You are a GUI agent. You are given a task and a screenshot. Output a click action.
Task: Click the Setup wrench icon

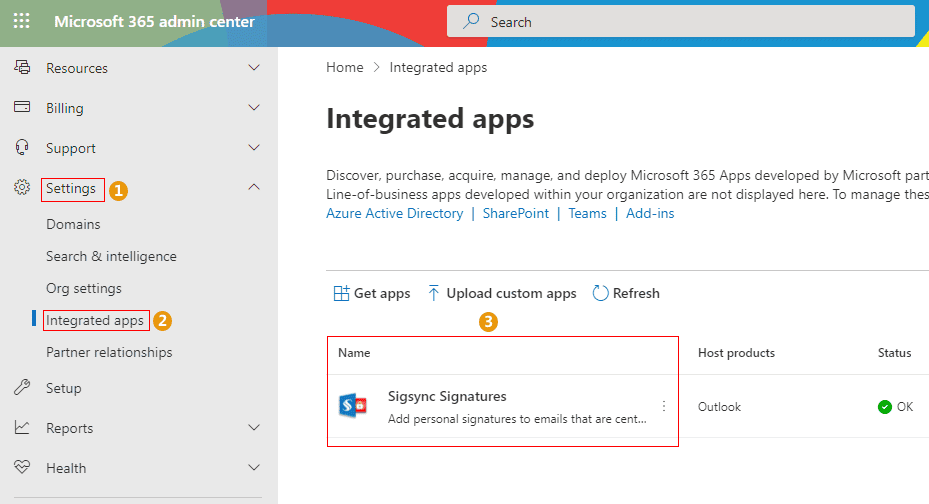click(x=21, y=388)
